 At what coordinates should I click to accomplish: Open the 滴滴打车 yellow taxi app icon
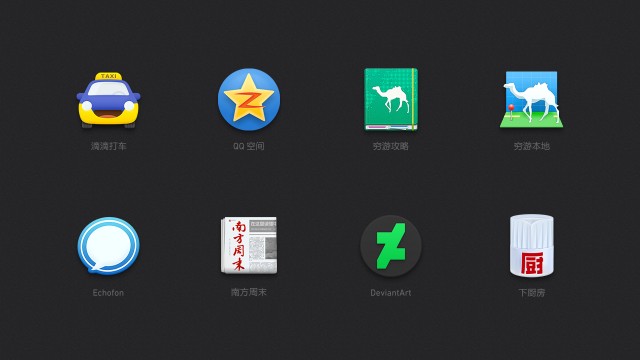pos(109,100)
